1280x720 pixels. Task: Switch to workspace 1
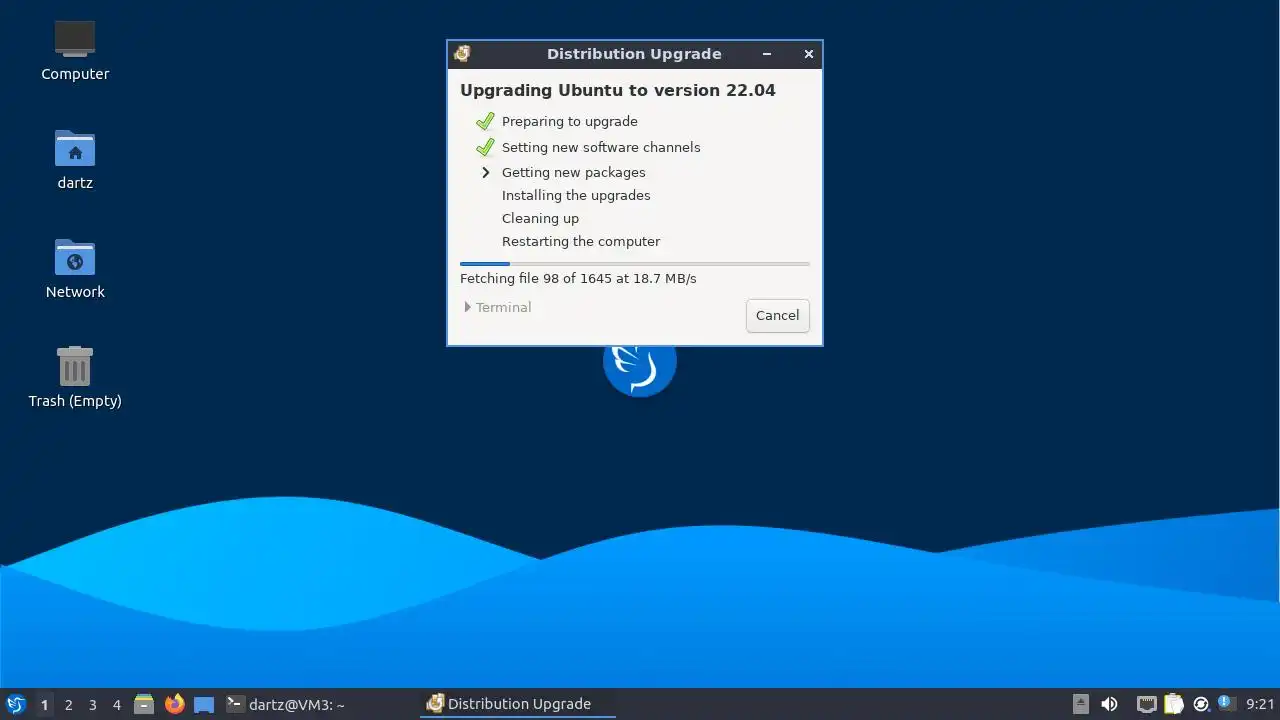(44, 705)
